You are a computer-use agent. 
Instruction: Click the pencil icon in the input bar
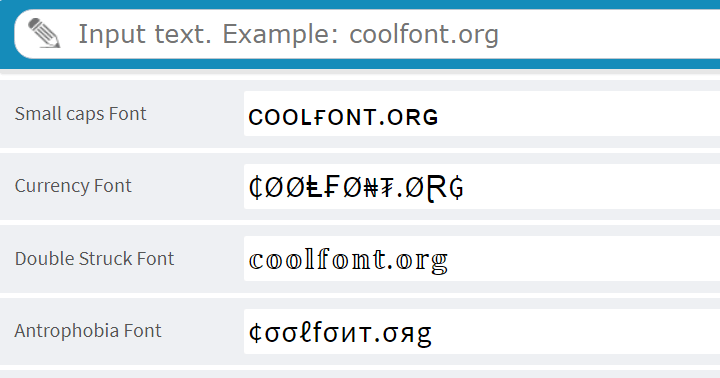(44, 33)
